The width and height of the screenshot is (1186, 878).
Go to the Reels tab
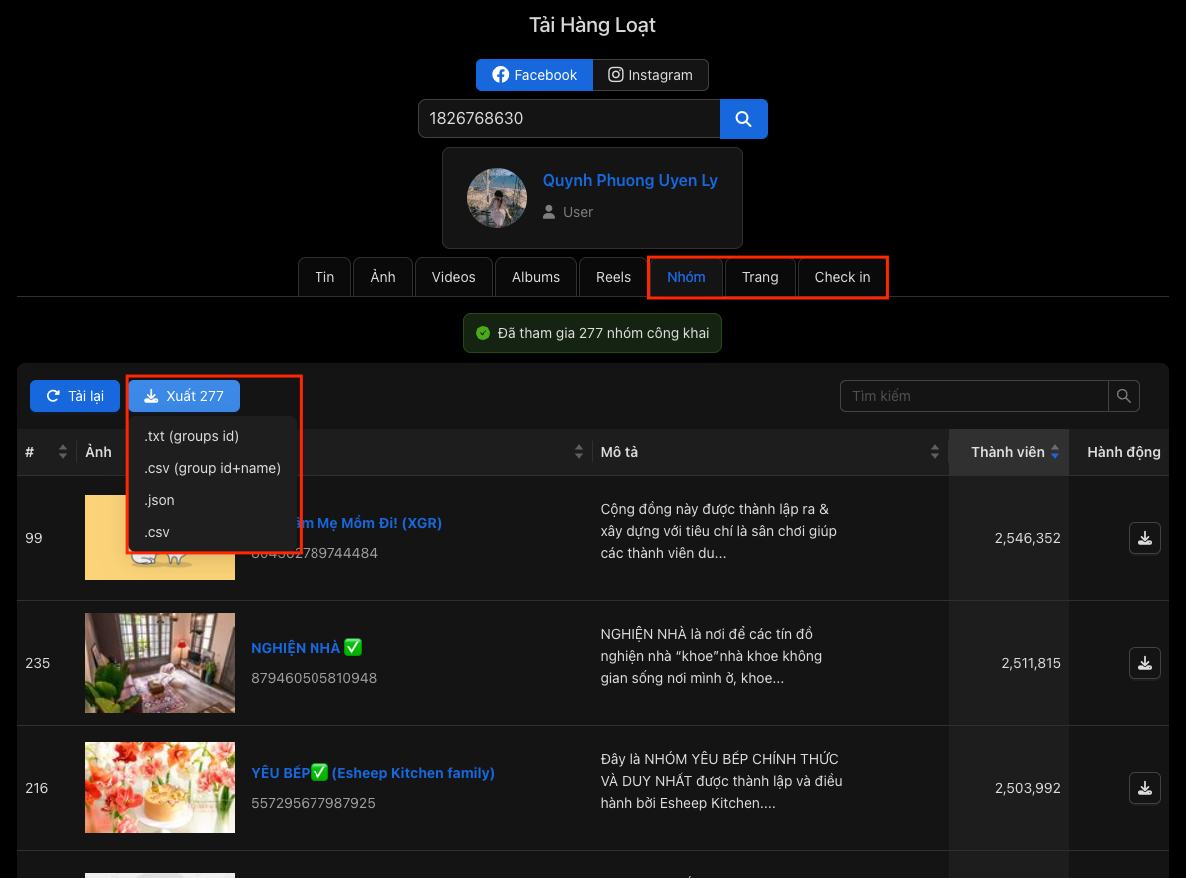pos(613,277)
